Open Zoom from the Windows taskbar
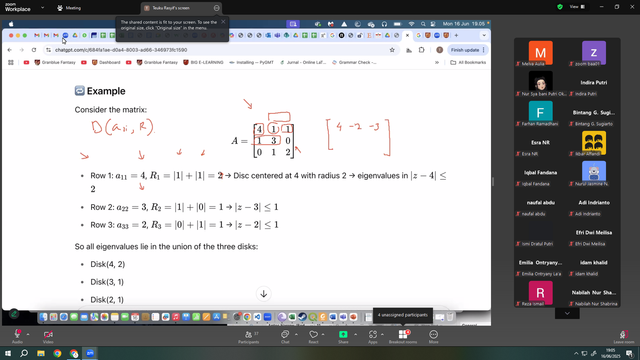Viewport: 640px width, 360px height. pos(90,353)
